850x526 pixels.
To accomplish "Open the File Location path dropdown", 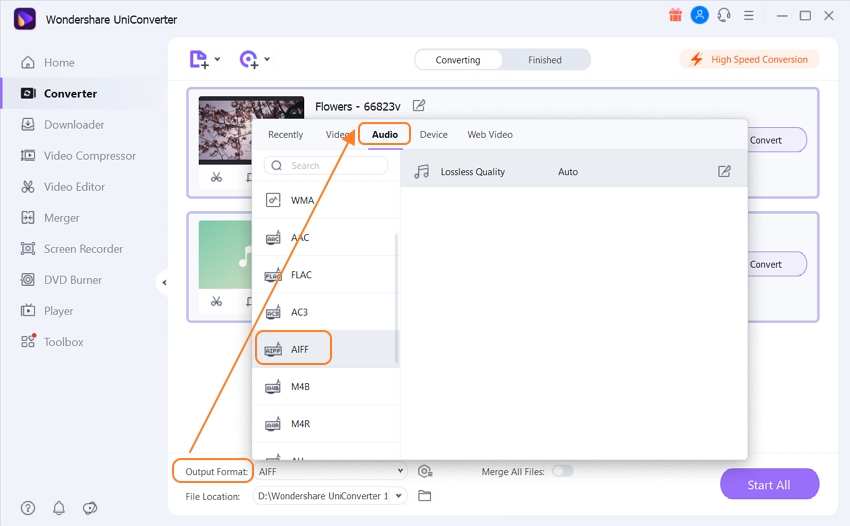I will [x=330, y=496].
